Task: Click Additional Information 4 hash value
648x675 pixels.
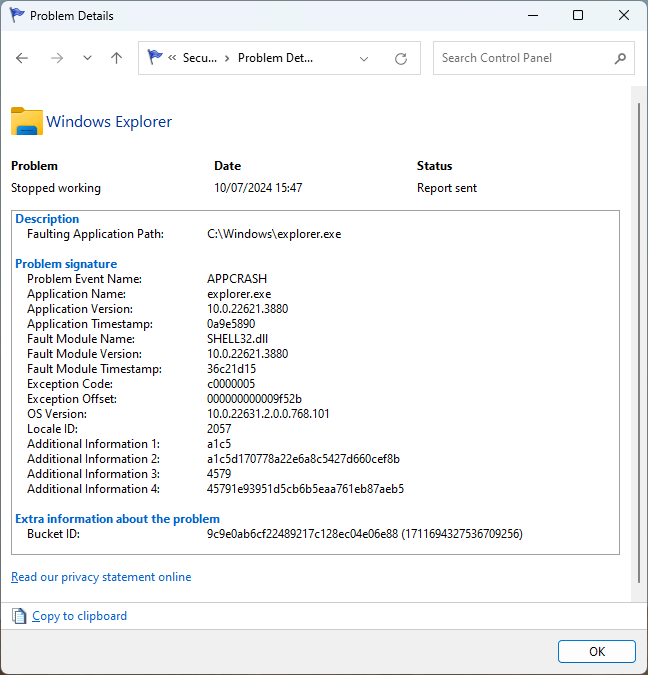Action: (x=306, y=489)
